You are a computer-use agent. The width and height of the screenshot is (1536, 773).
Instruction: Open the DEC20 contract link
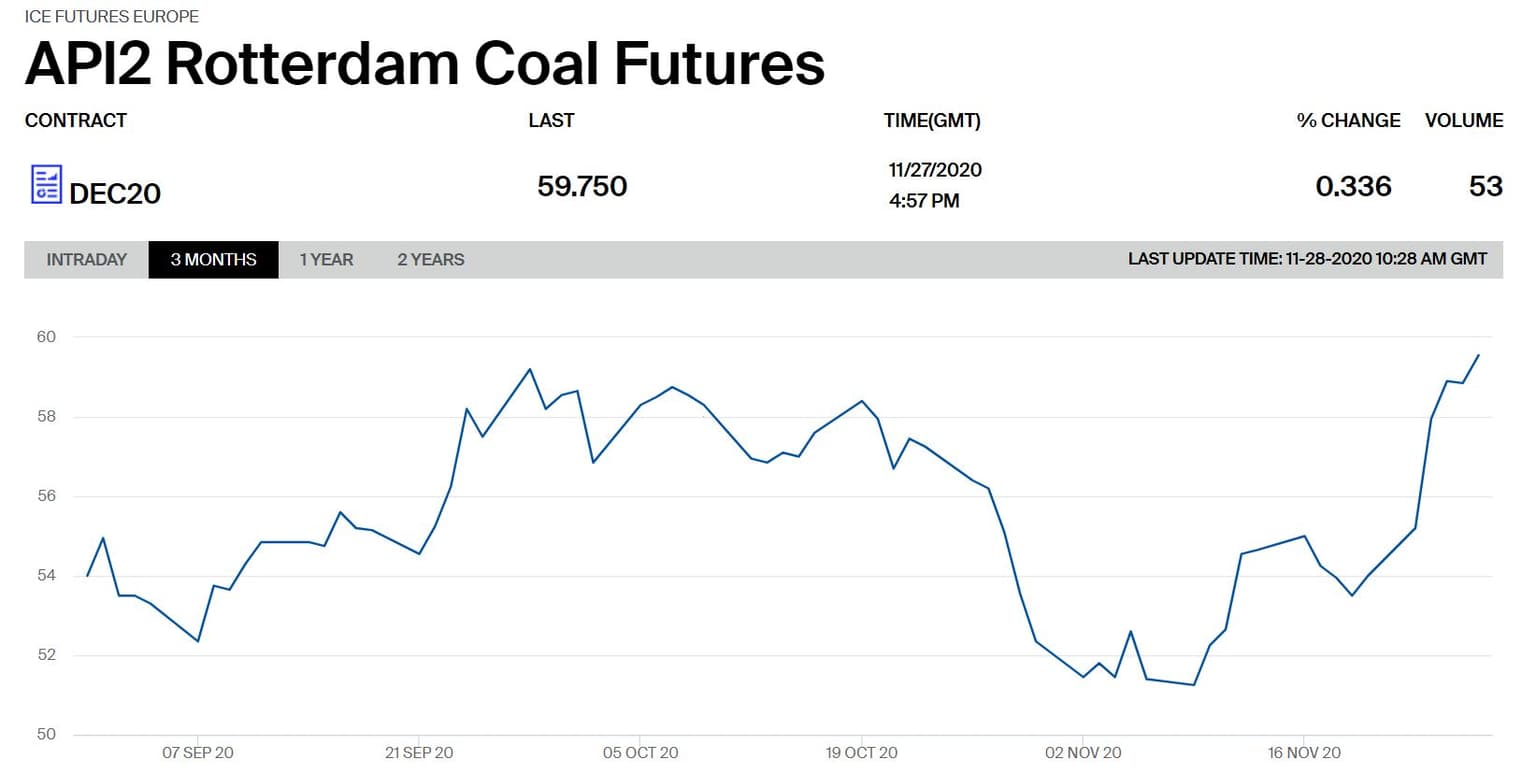(x=115, y=193)
